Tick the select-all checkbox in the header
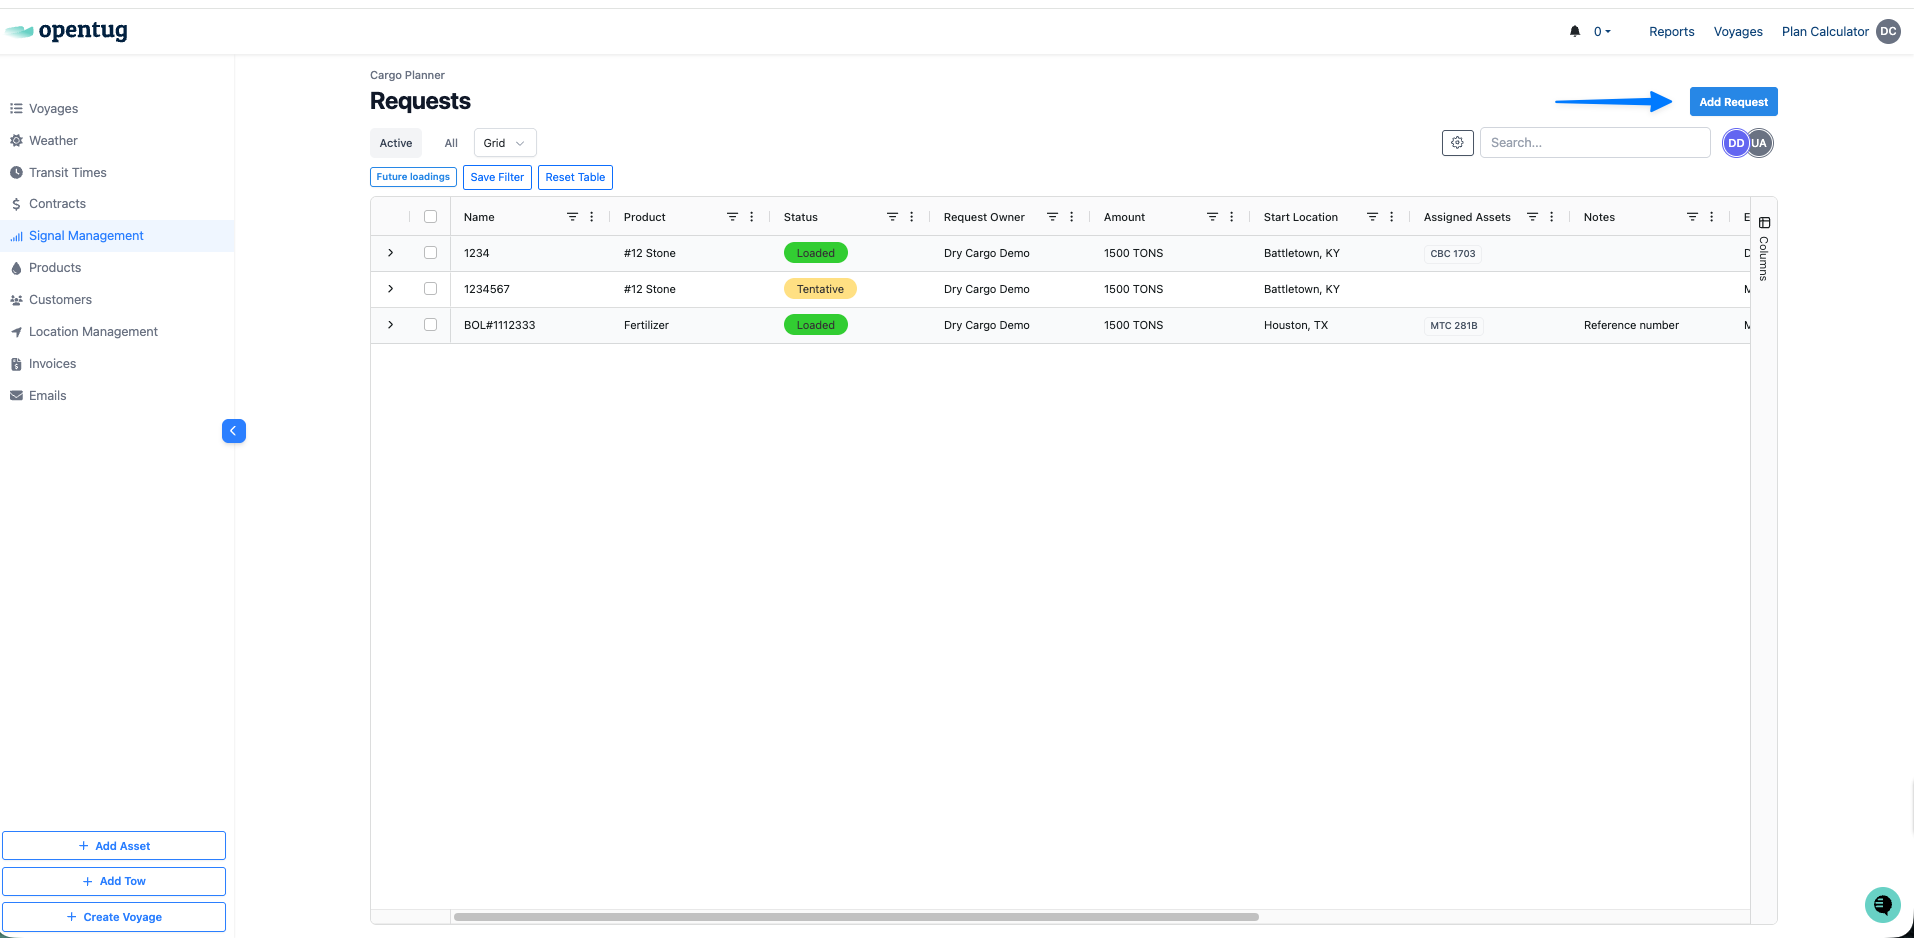The image size is (1914, 938). point(431,217)
